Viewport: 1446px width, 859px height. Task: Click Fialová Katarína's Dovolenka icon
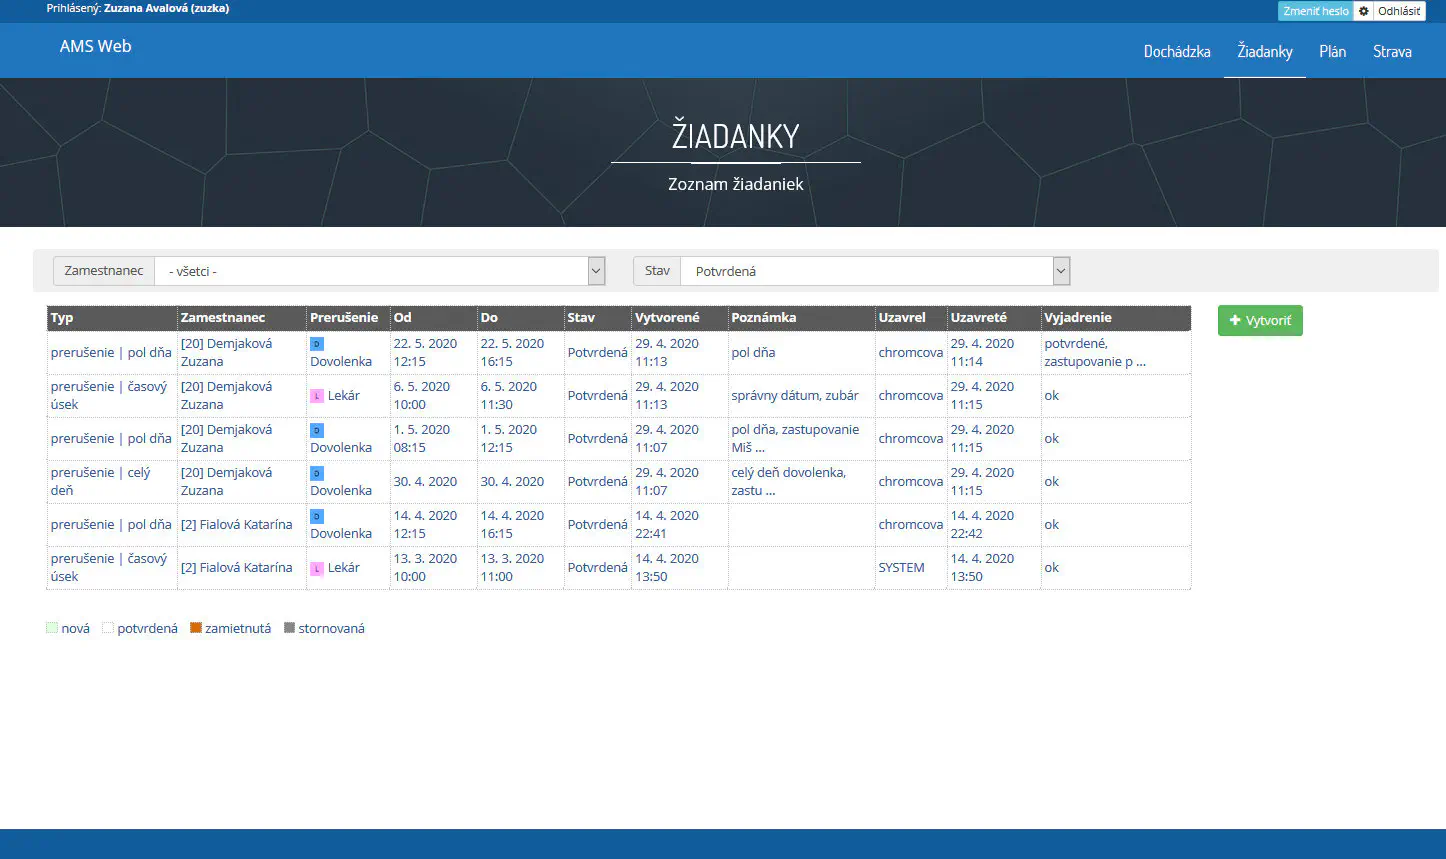tap(317, 516)
